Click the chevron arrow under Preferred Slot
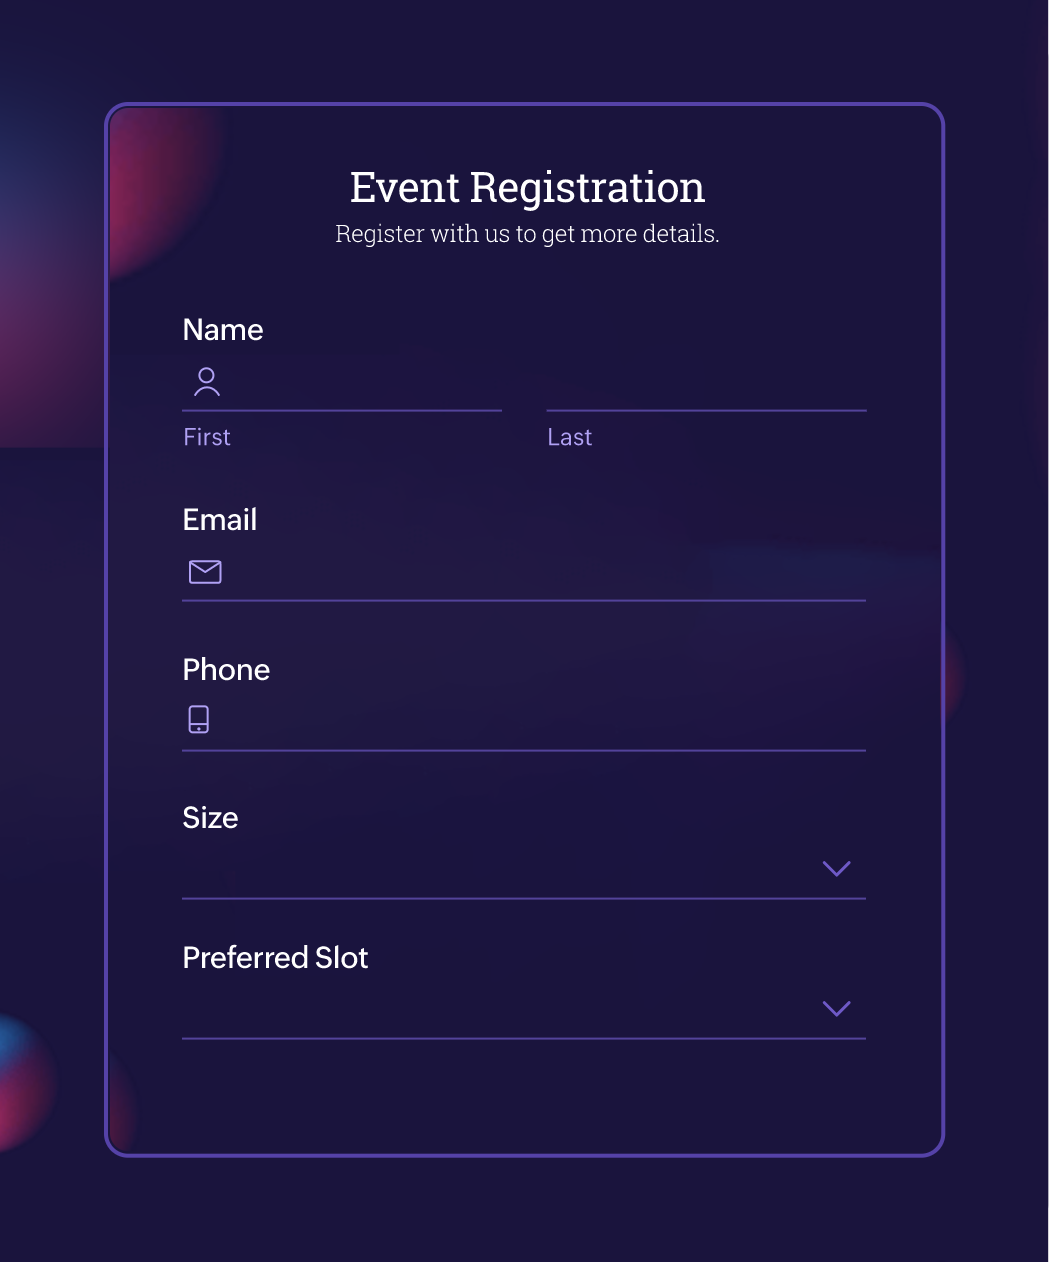The image size is (1049, 1262). pyautogui.click(x=836, y=1008)
